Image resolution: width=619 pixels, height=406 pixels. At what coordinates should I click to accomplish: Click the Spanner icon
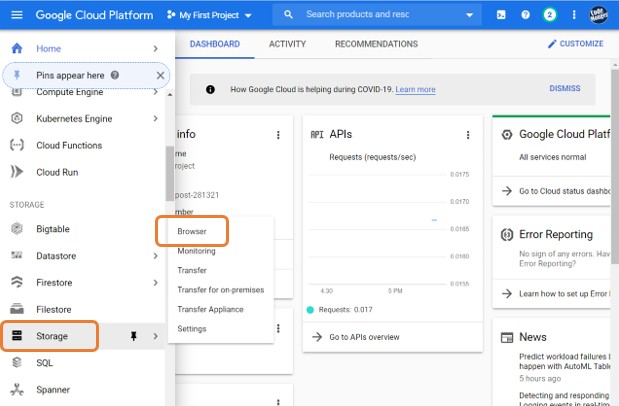tap(17, 389)
